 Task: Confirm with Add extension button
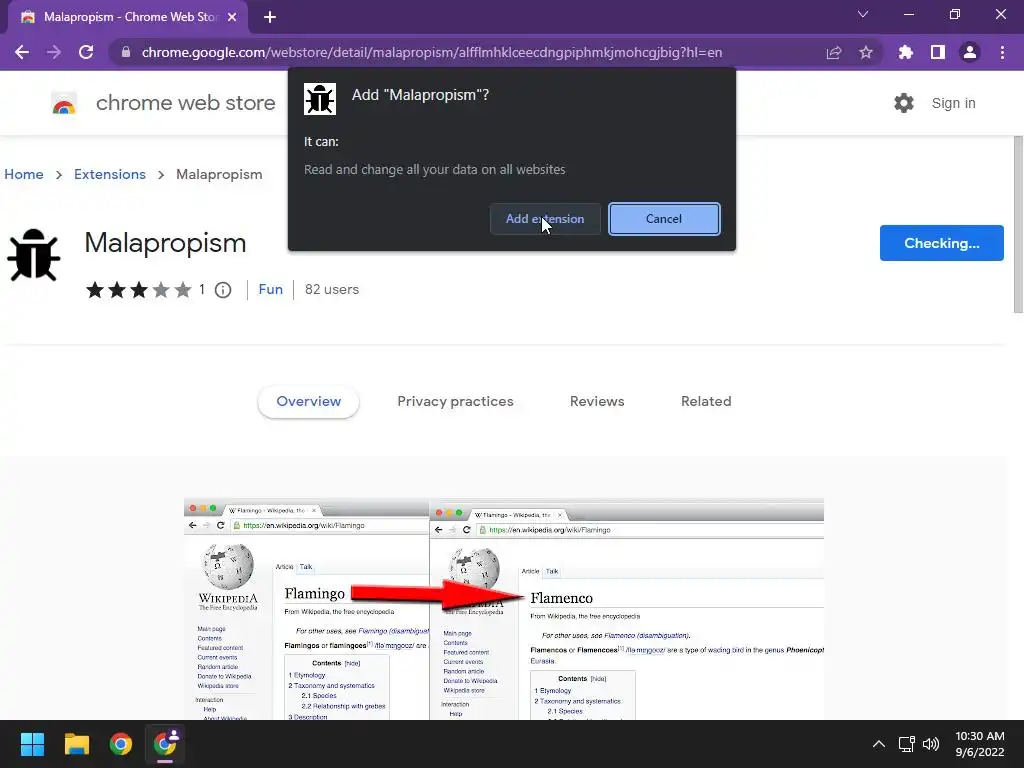coord(545,219)
